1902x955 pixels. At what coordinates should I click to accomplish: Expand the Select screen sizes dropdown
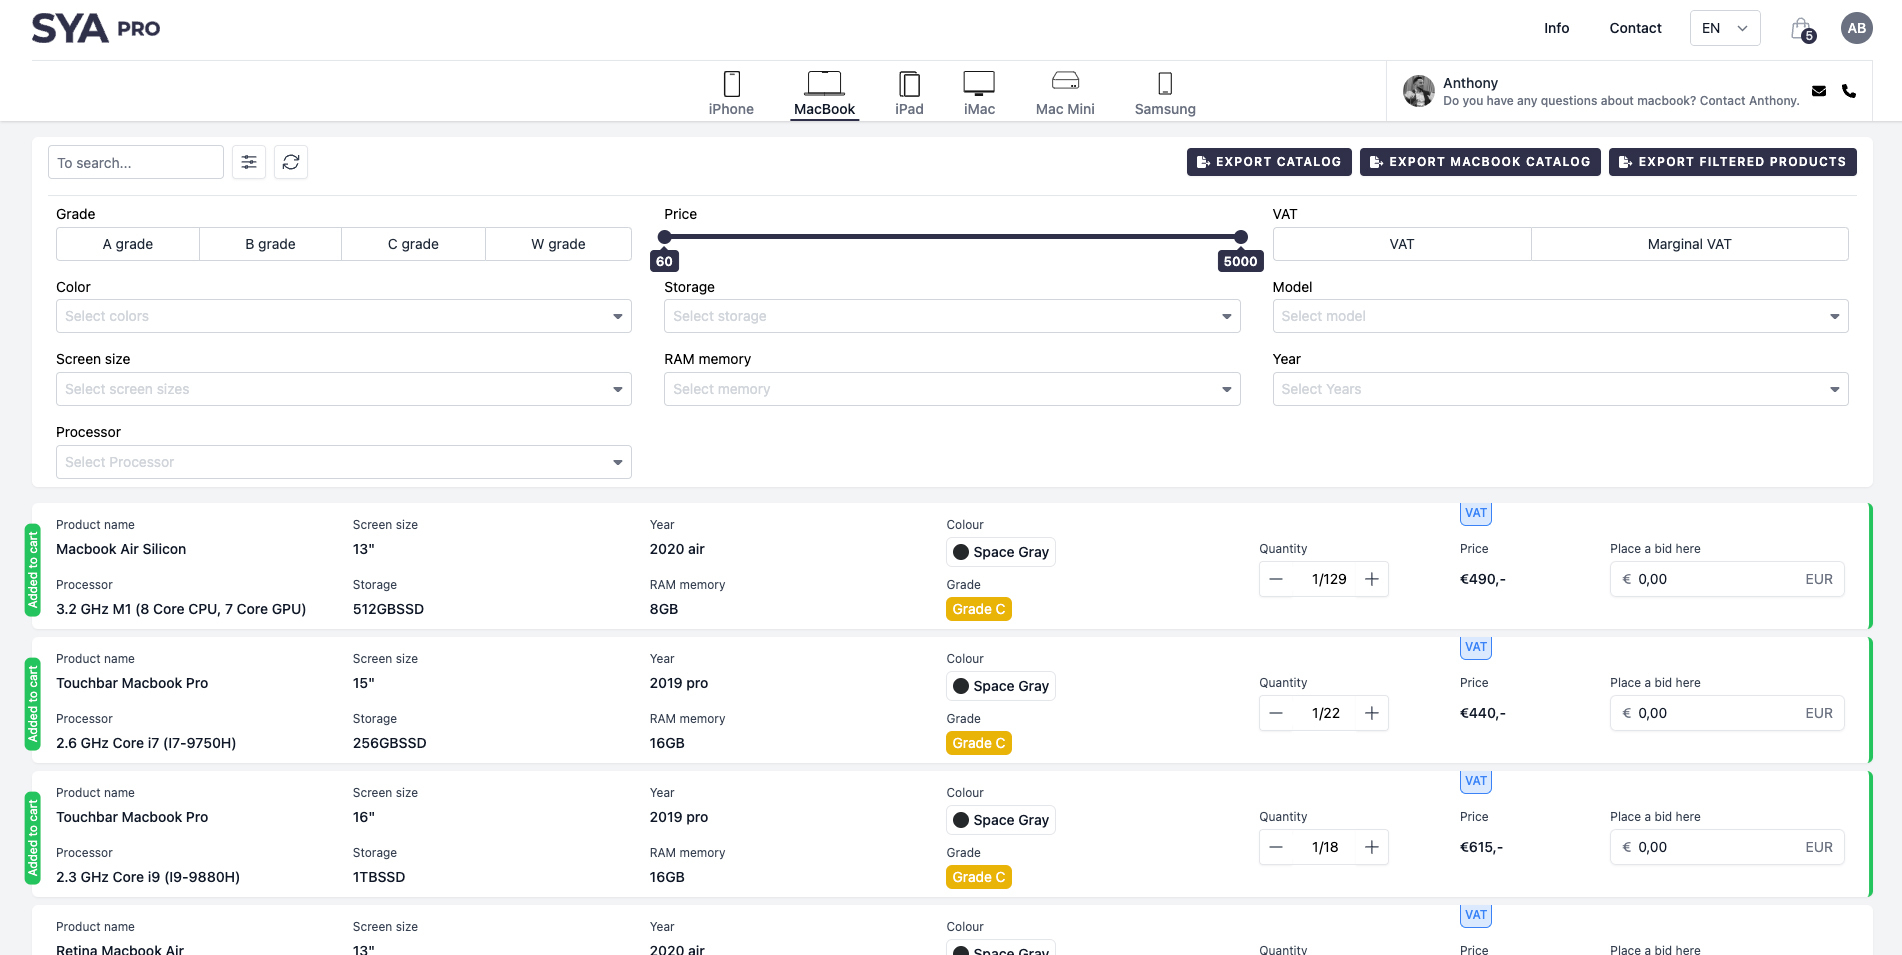coord(344,389)
